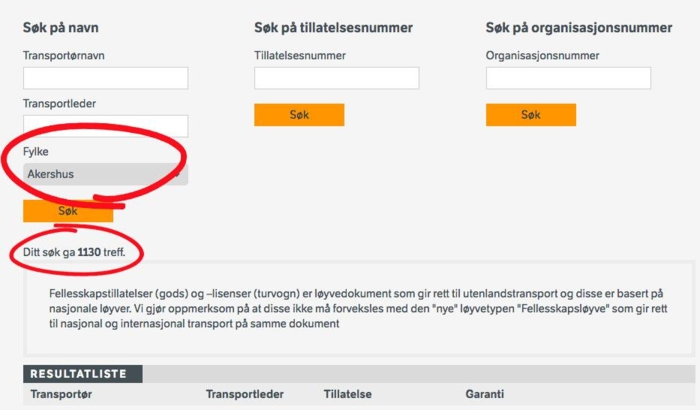Select the Organisasjonsnummer text box

(568, 78)
